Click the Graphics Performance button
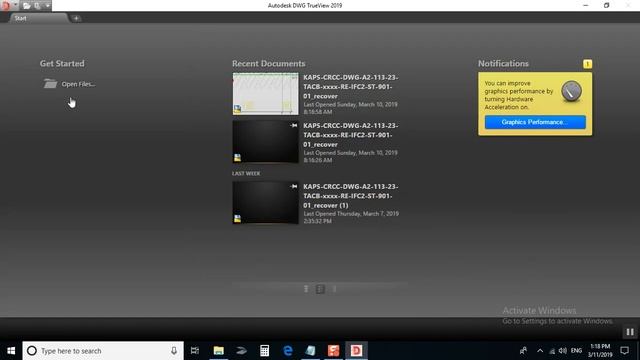The height and width of the screenshot is (360, 640). coord(535,122)
